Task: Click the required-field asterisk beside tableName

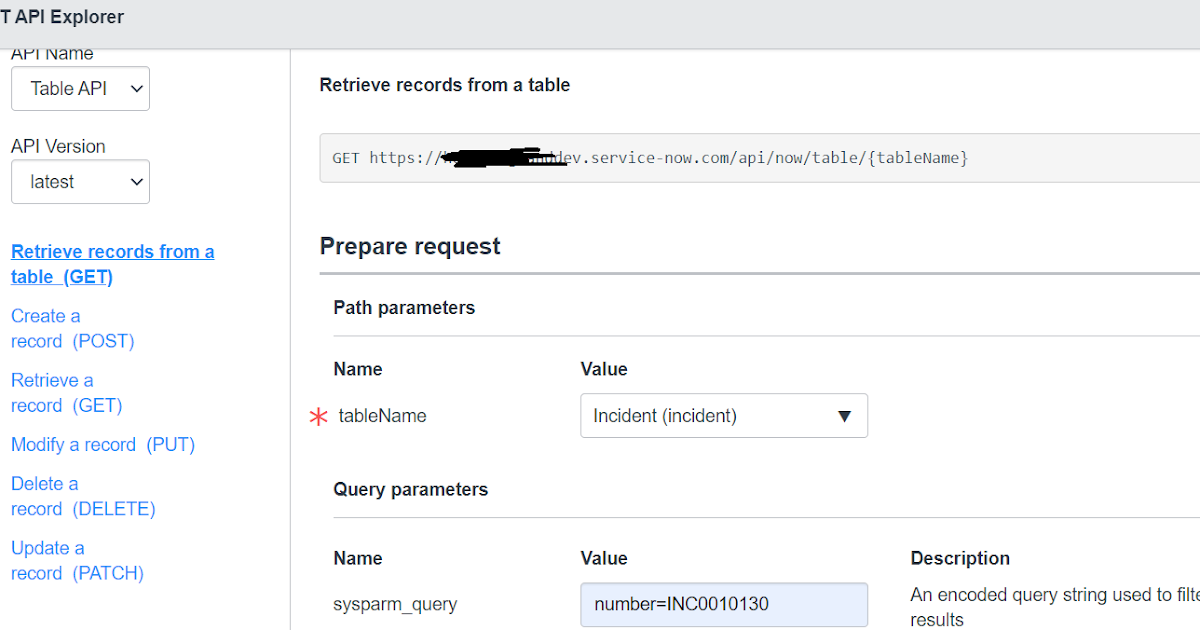Action: (317, 416)
